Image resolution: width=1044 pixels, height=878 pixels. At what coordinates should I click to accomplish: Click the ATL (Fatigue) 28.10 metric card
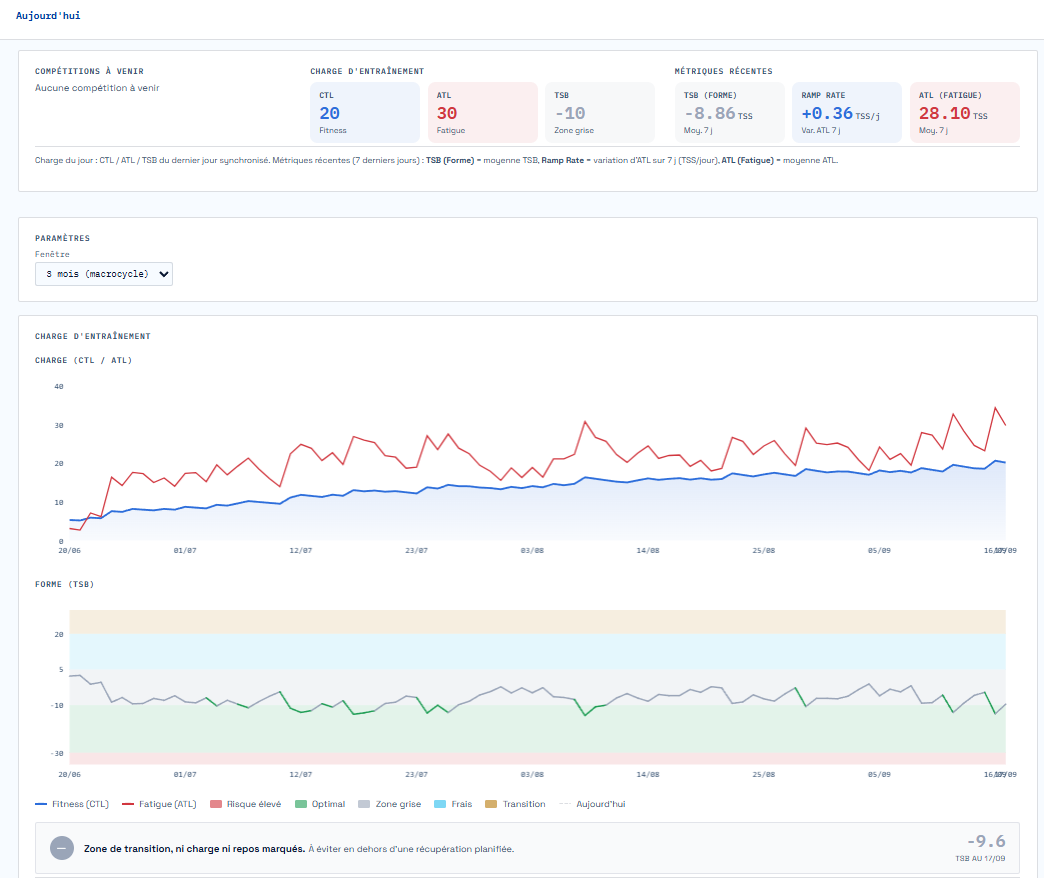click(965, 112)
